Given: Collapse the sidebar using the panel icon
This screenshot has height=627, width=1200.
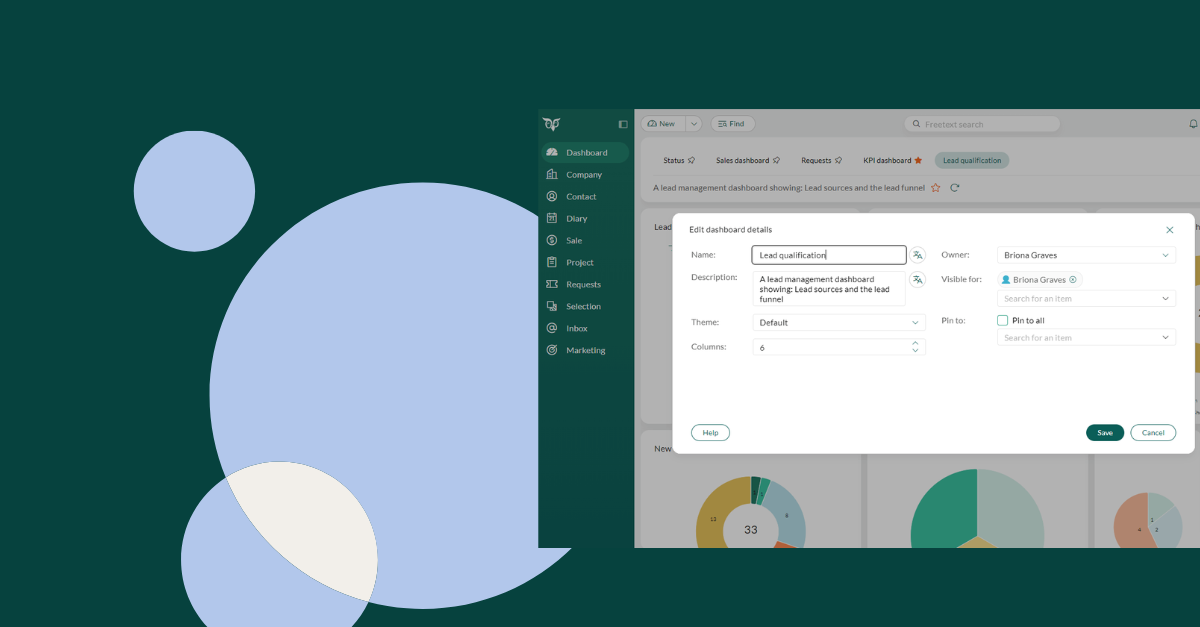Looking at the screenshot, I should (x=623, y=124).
